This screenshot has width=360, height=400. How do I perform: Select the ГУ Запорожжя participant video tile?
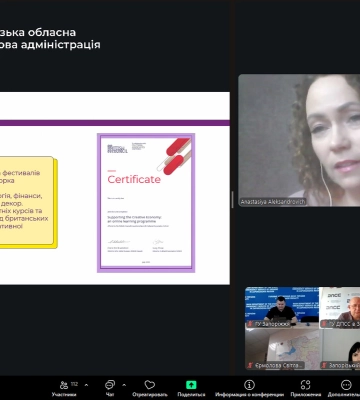point(282,307)
